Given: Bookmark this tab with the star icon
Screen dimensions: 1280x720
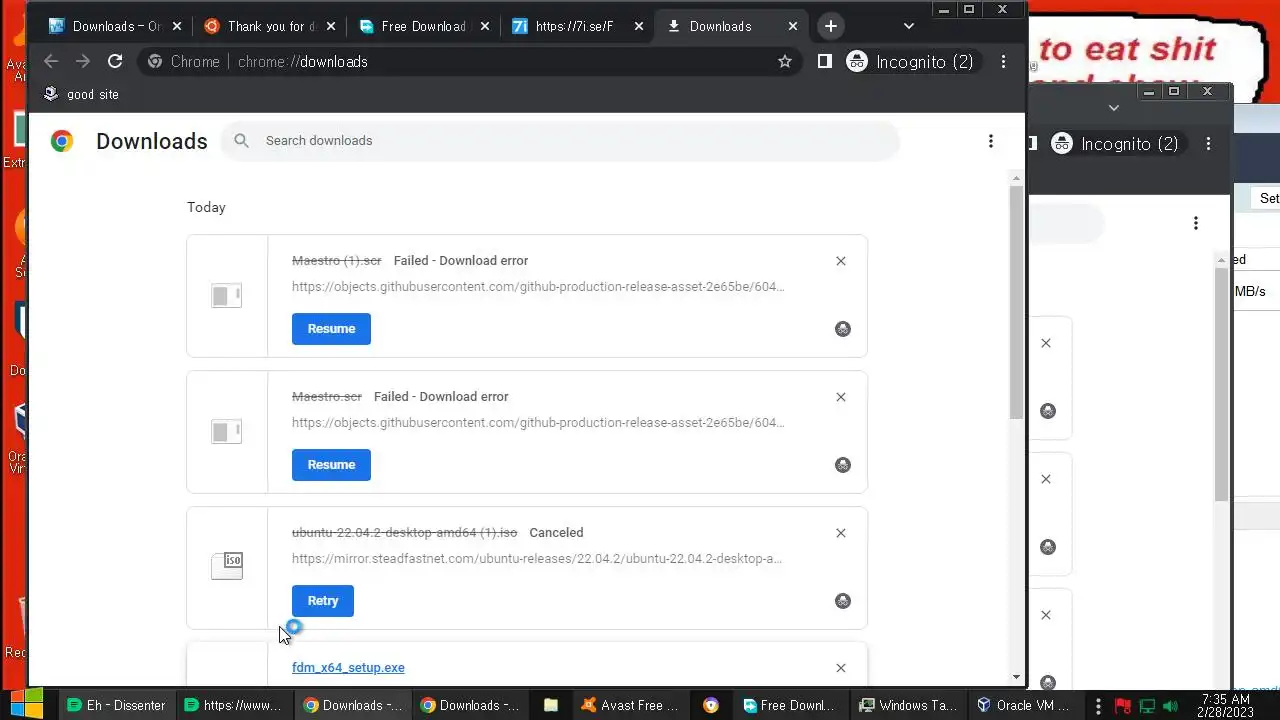Looking at the screenshot, I should click(x=785, y=61).
